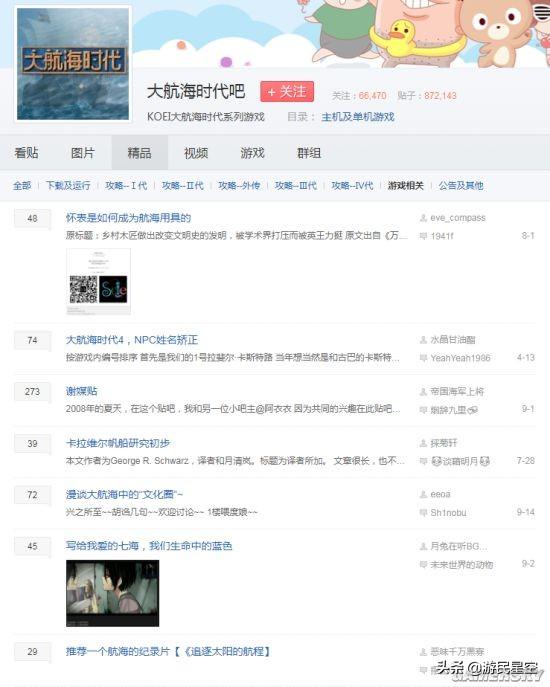Screen dimensions: 550x687
Task: Click reply count 273 on 谢媒贴
Action: [x=32, y=392]
